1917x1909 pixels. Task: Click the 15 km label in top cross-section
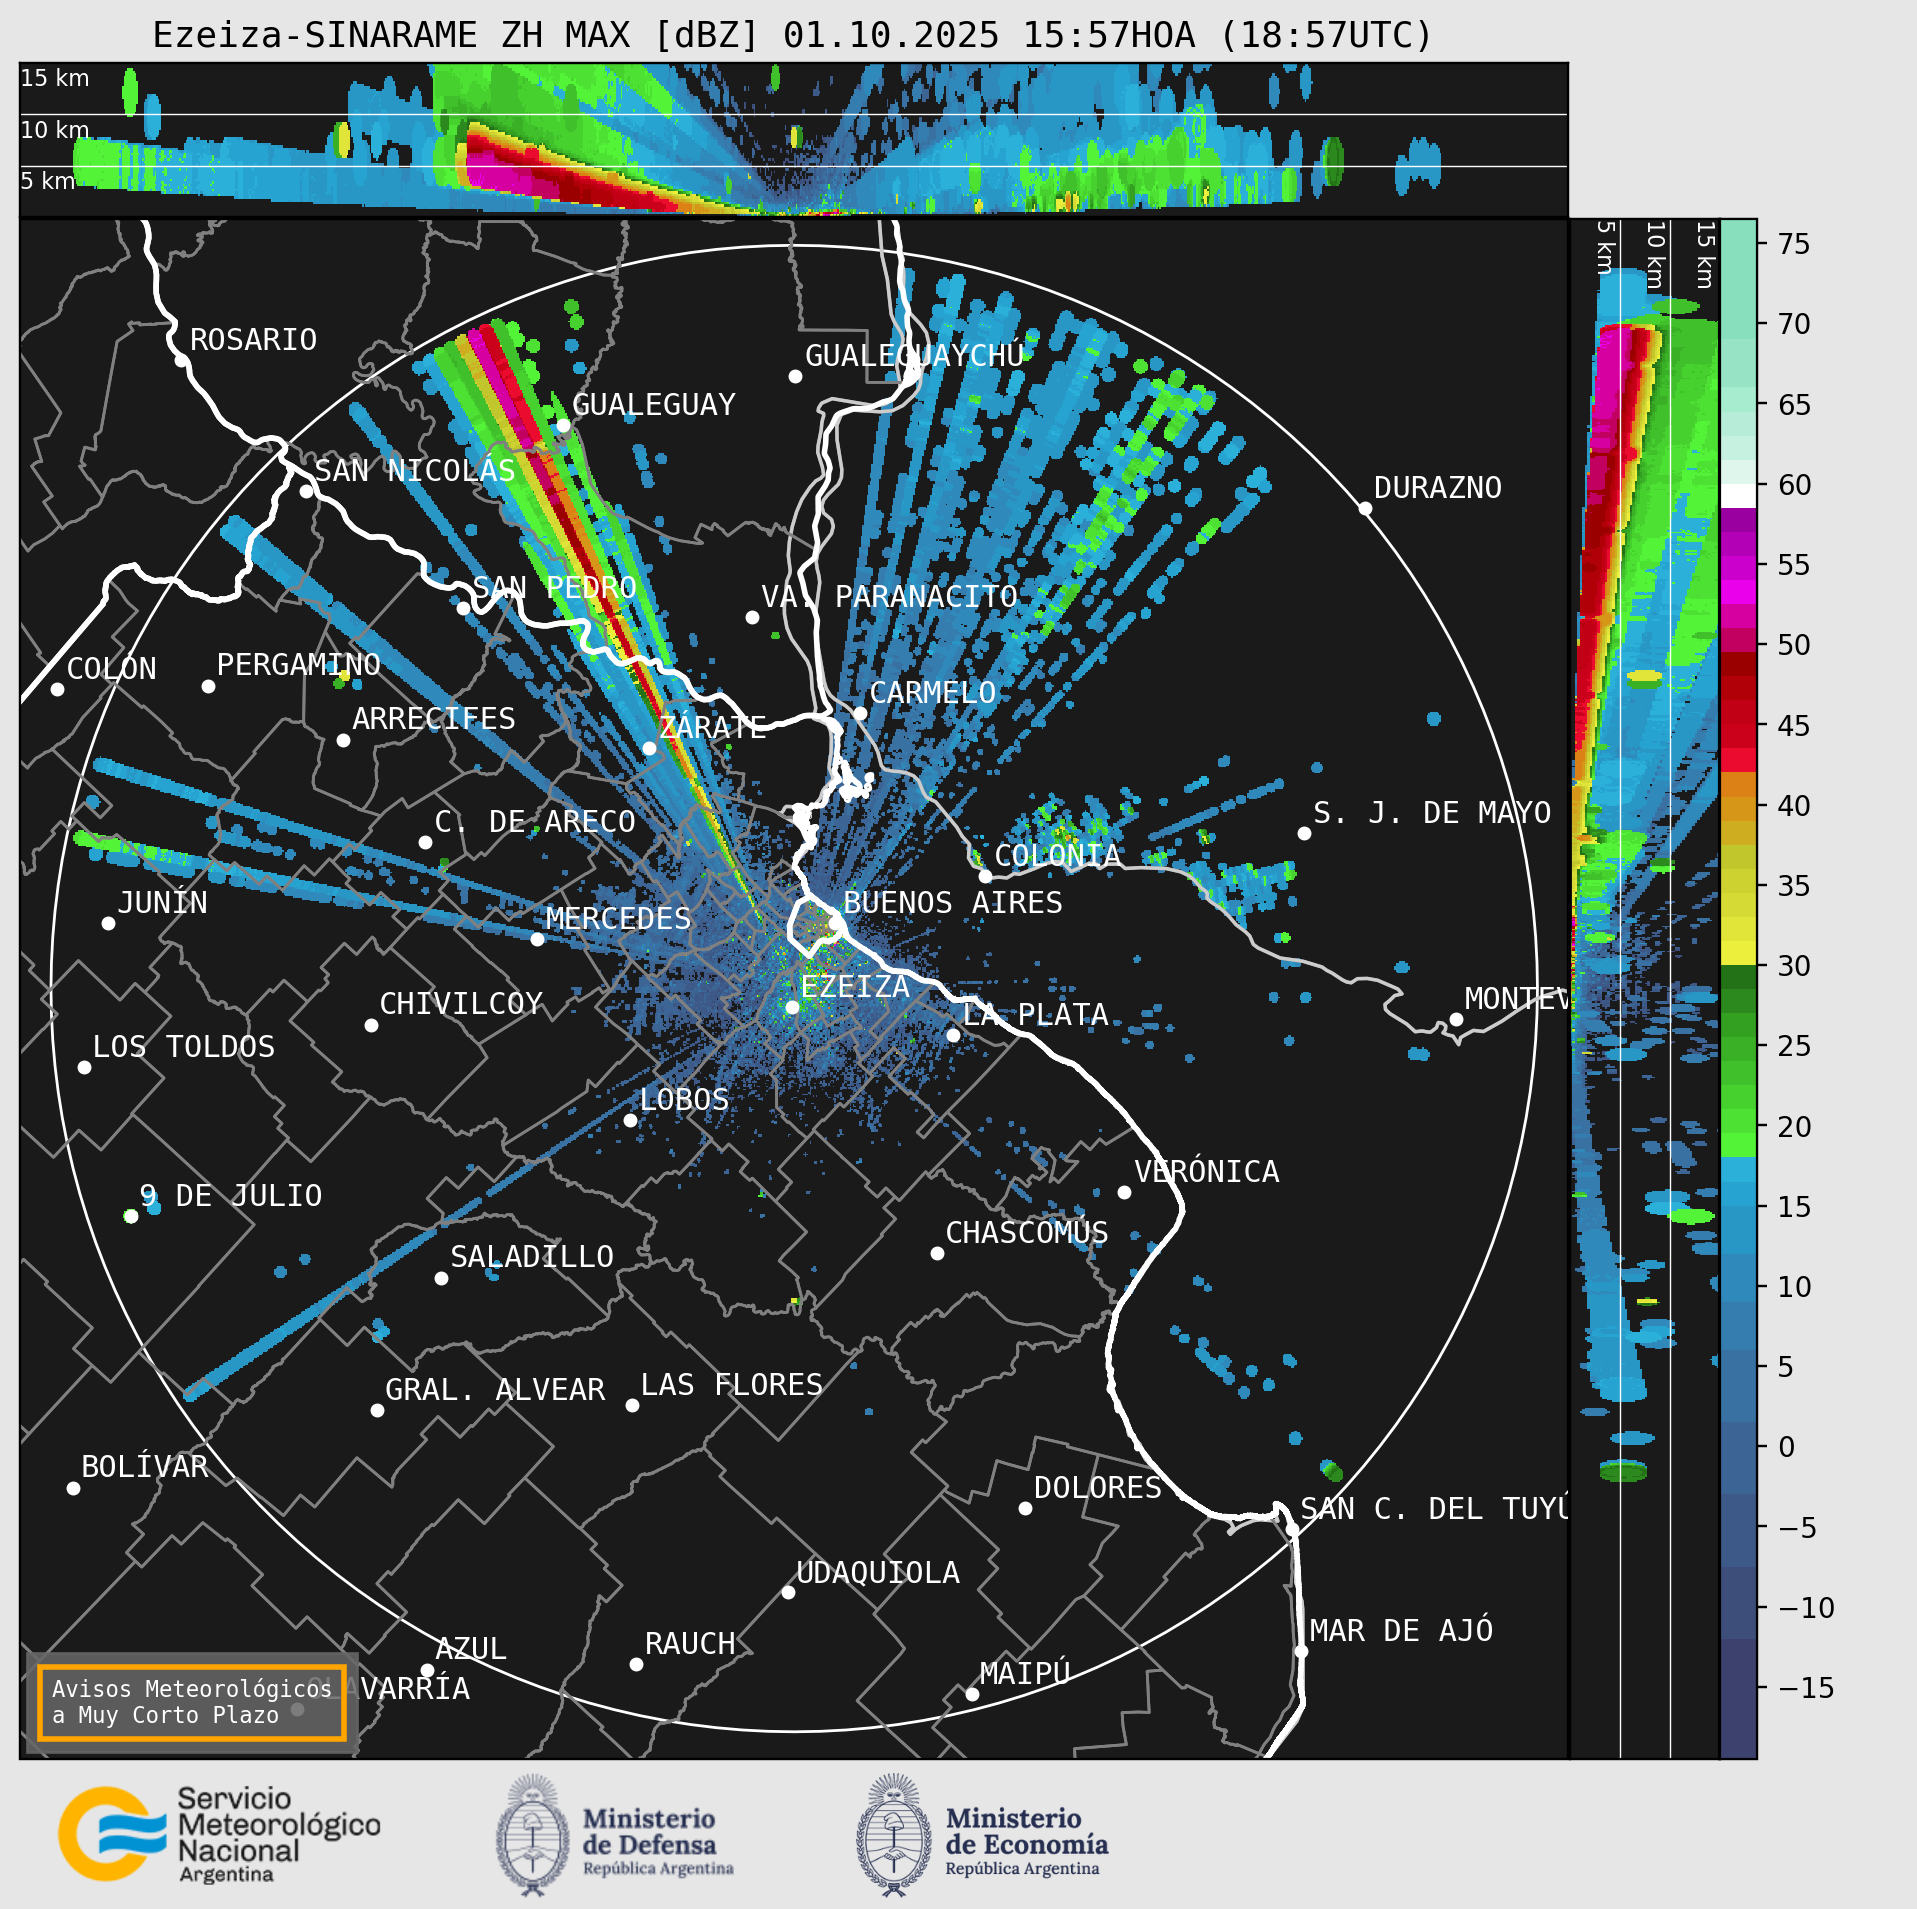55,78
